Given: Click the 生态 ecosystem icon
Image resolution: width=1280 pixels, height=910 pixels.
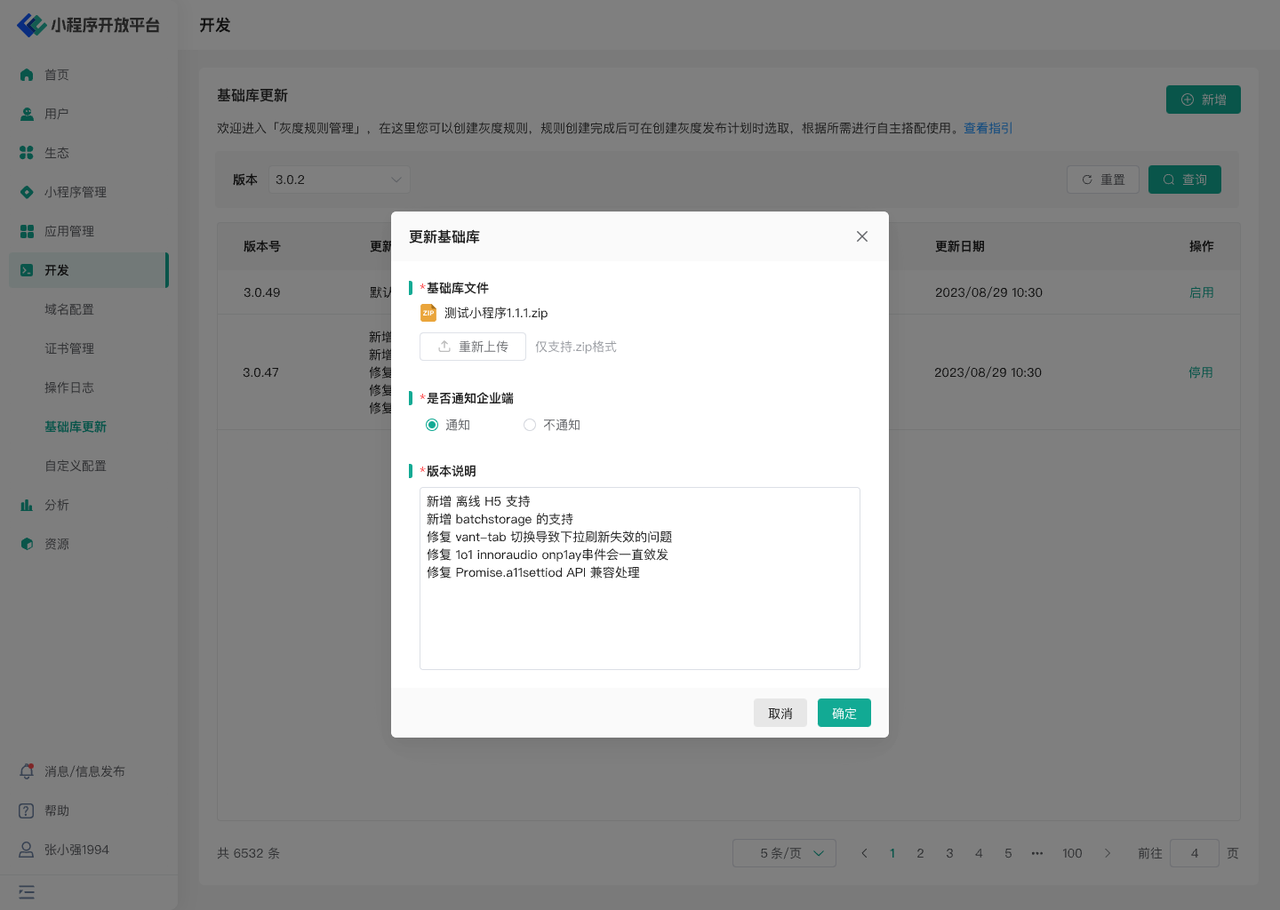Looking at the screenshot, I should point(27,153).
